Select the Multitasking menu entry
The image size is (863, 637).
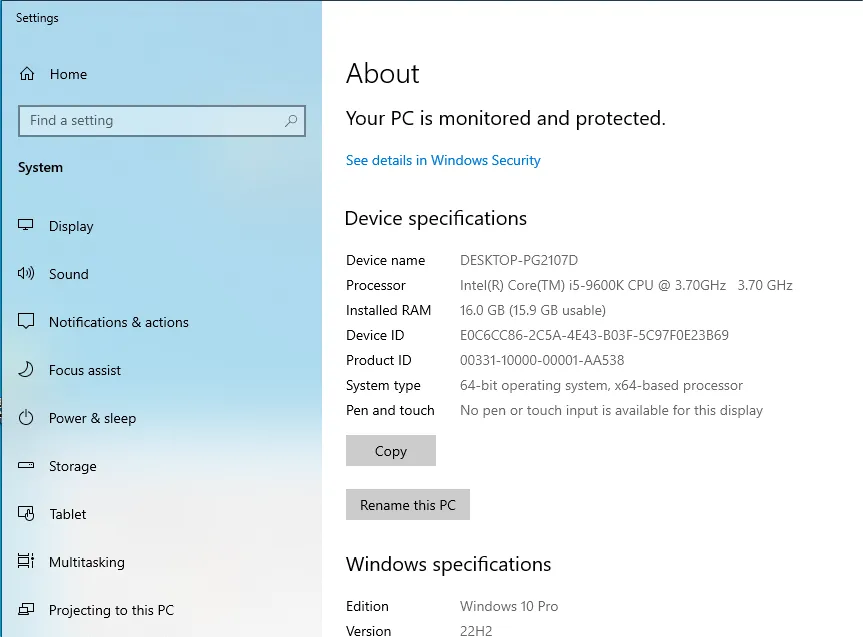tap(87, 562)
